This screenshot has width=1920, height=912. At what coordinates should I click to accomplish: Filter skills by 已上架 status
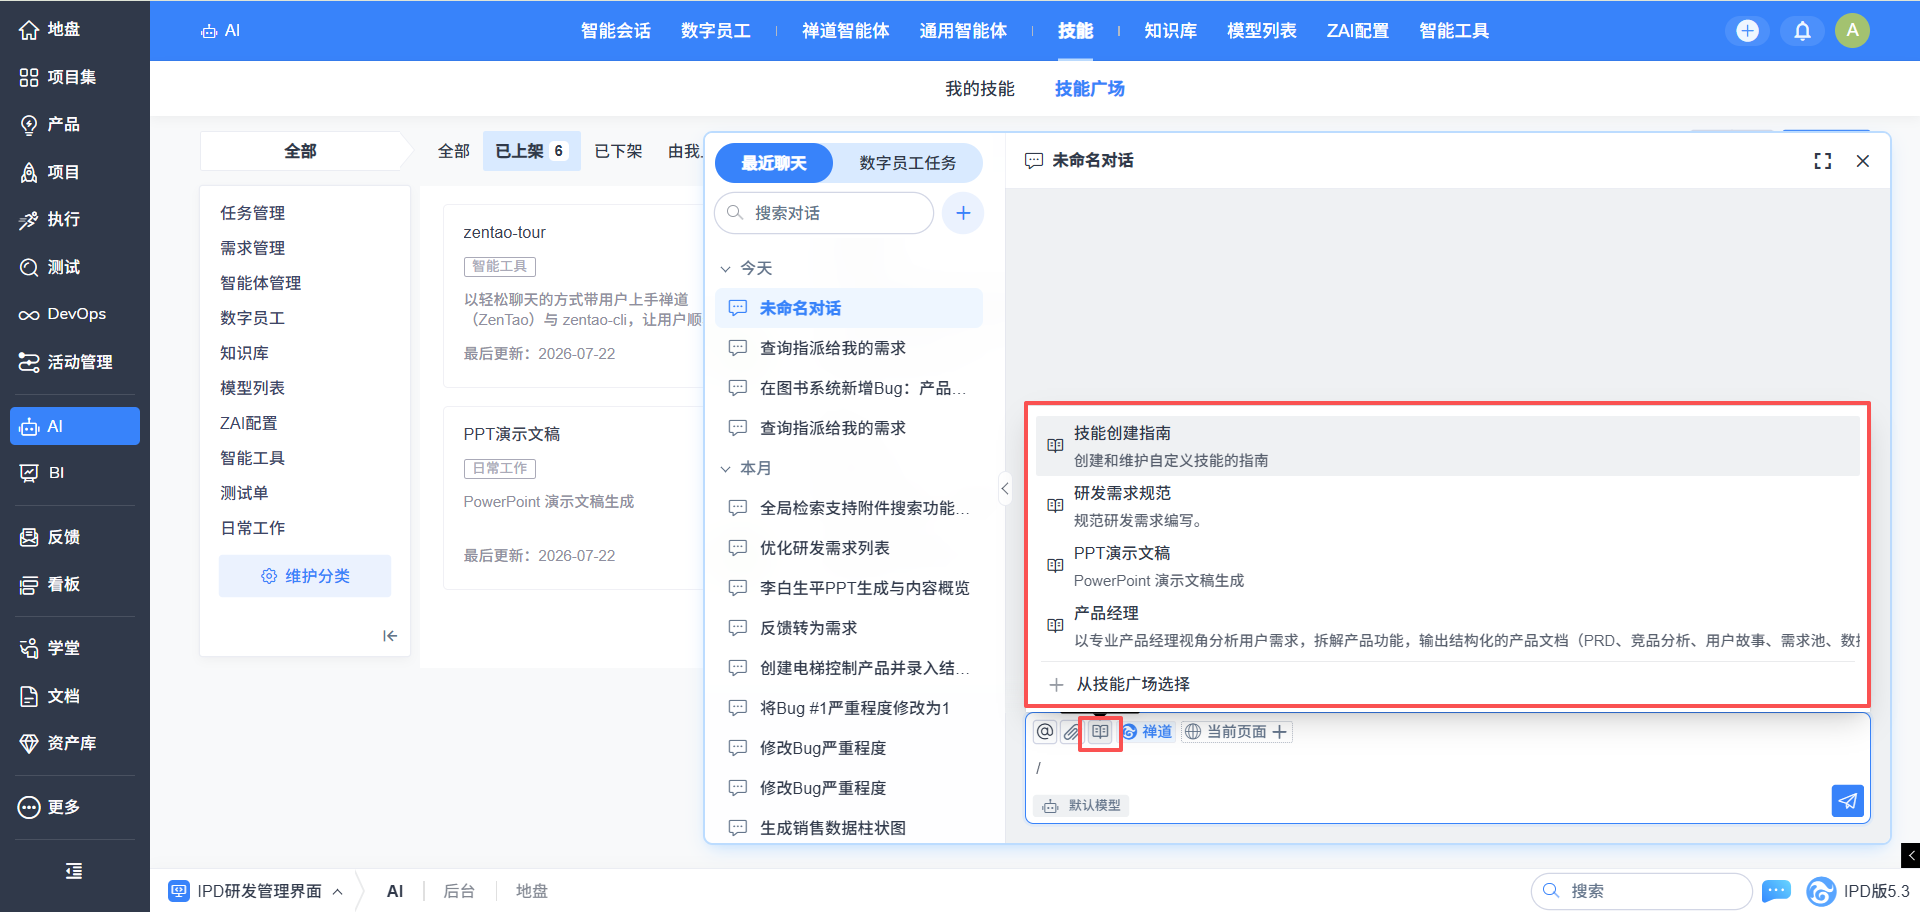[532, 151]
